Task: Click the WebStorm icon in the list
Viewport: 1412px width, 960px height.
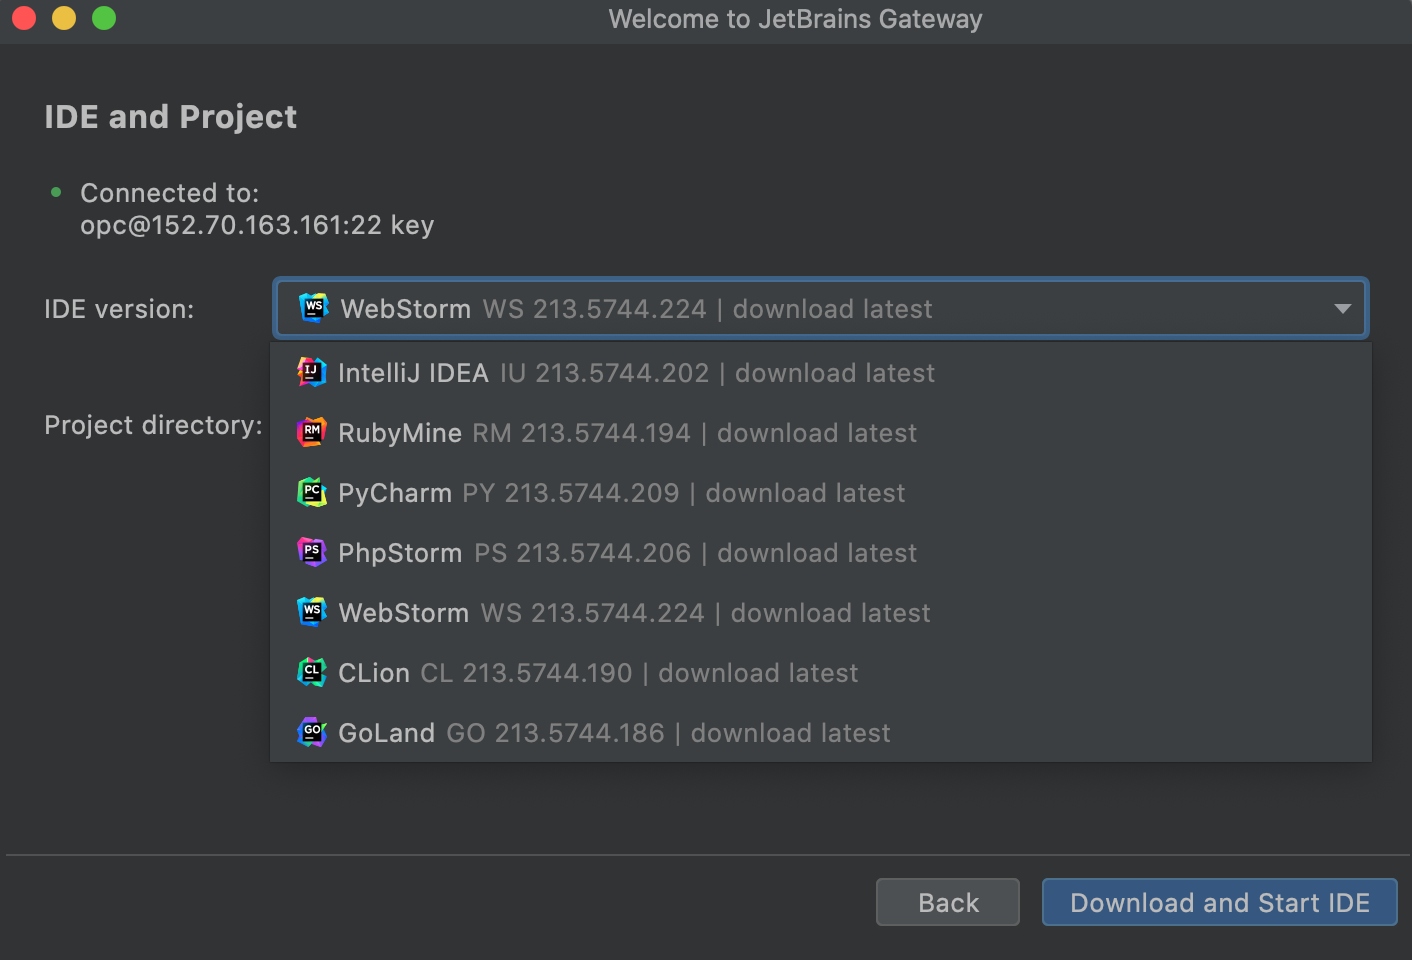Action: point(312,612)
